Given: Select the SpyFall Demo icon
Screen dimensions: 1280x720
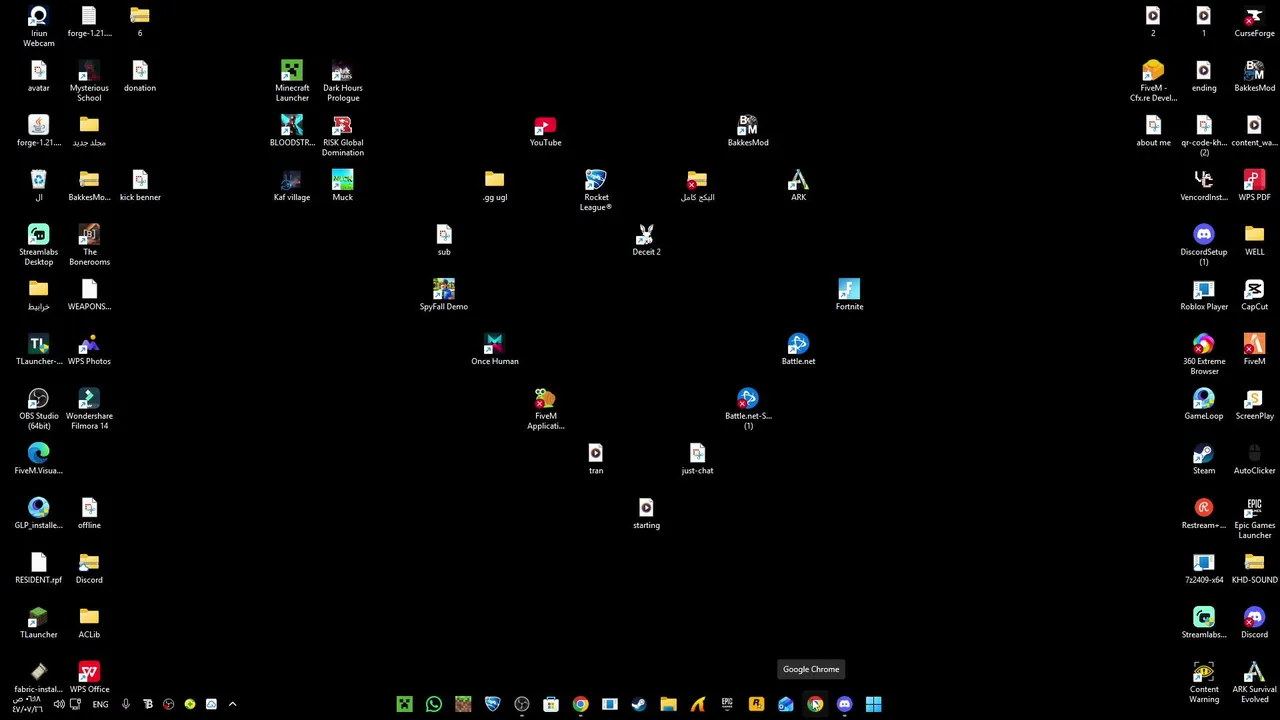Looking at the screenshot, I should pos(444,295).
